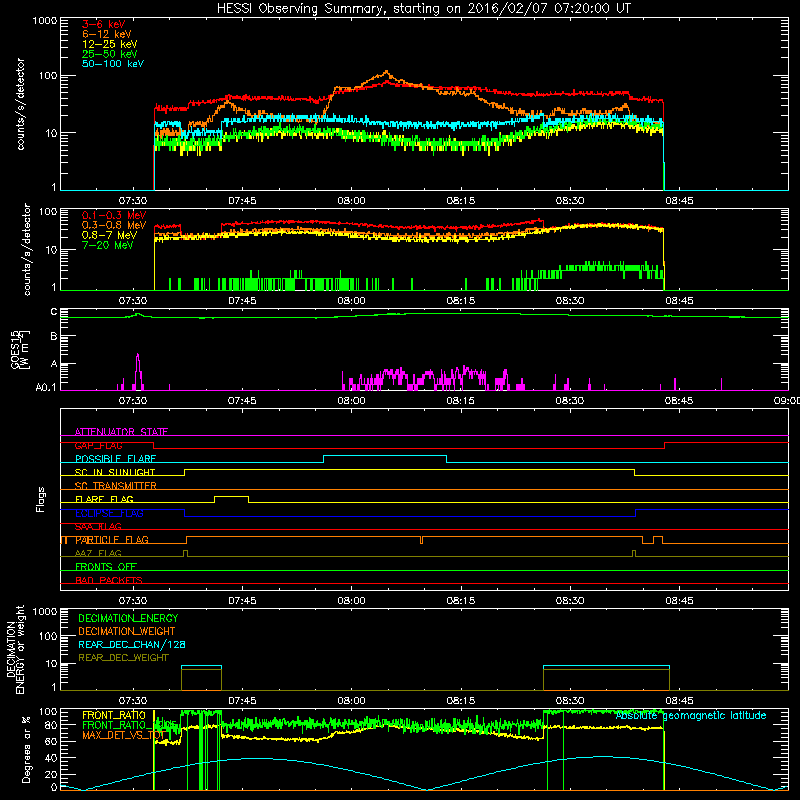This screenshot has height=800, width=800.
Task: Click the 0.1-0.3 MeV legend label
Action: pos(114,215)
